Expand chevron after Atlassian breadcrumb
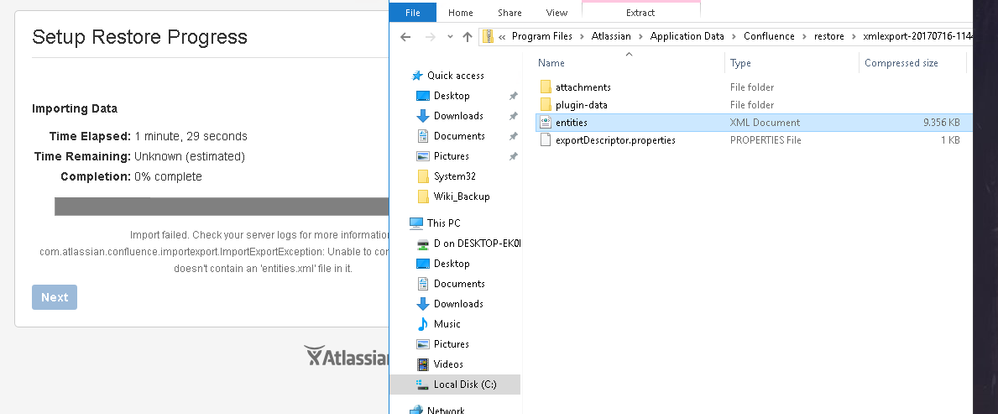The image size is (998, 414). [x=640, y=36]
